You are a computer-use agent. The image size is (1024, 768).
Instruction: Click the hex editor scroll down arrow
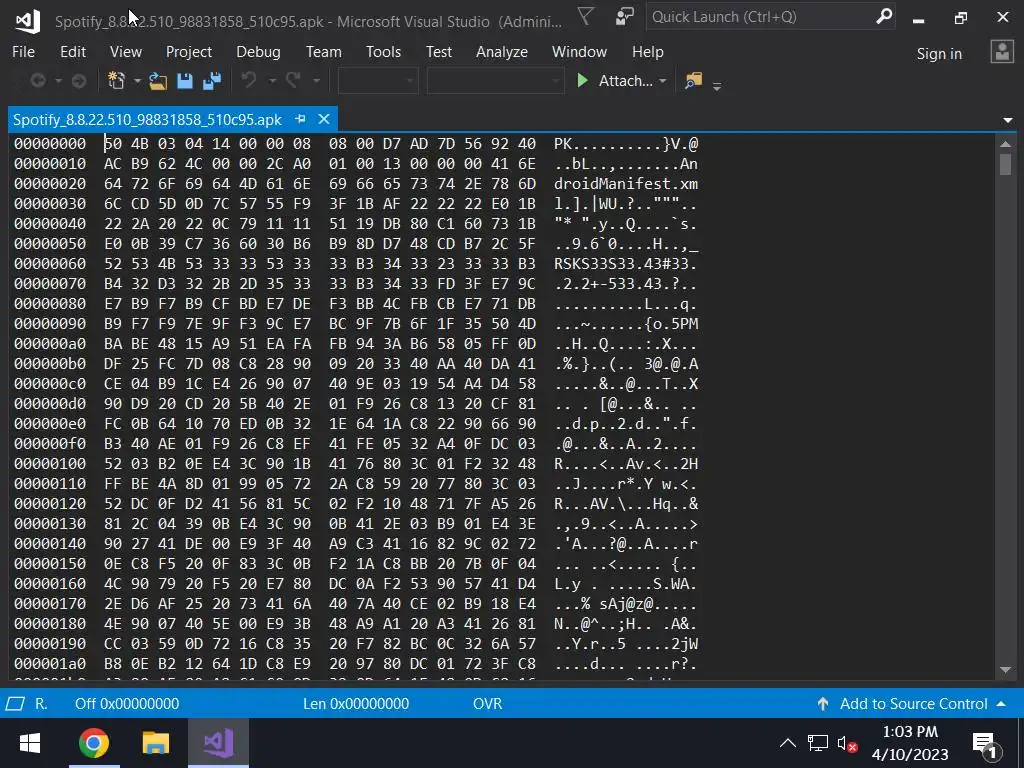point(1005,670)
